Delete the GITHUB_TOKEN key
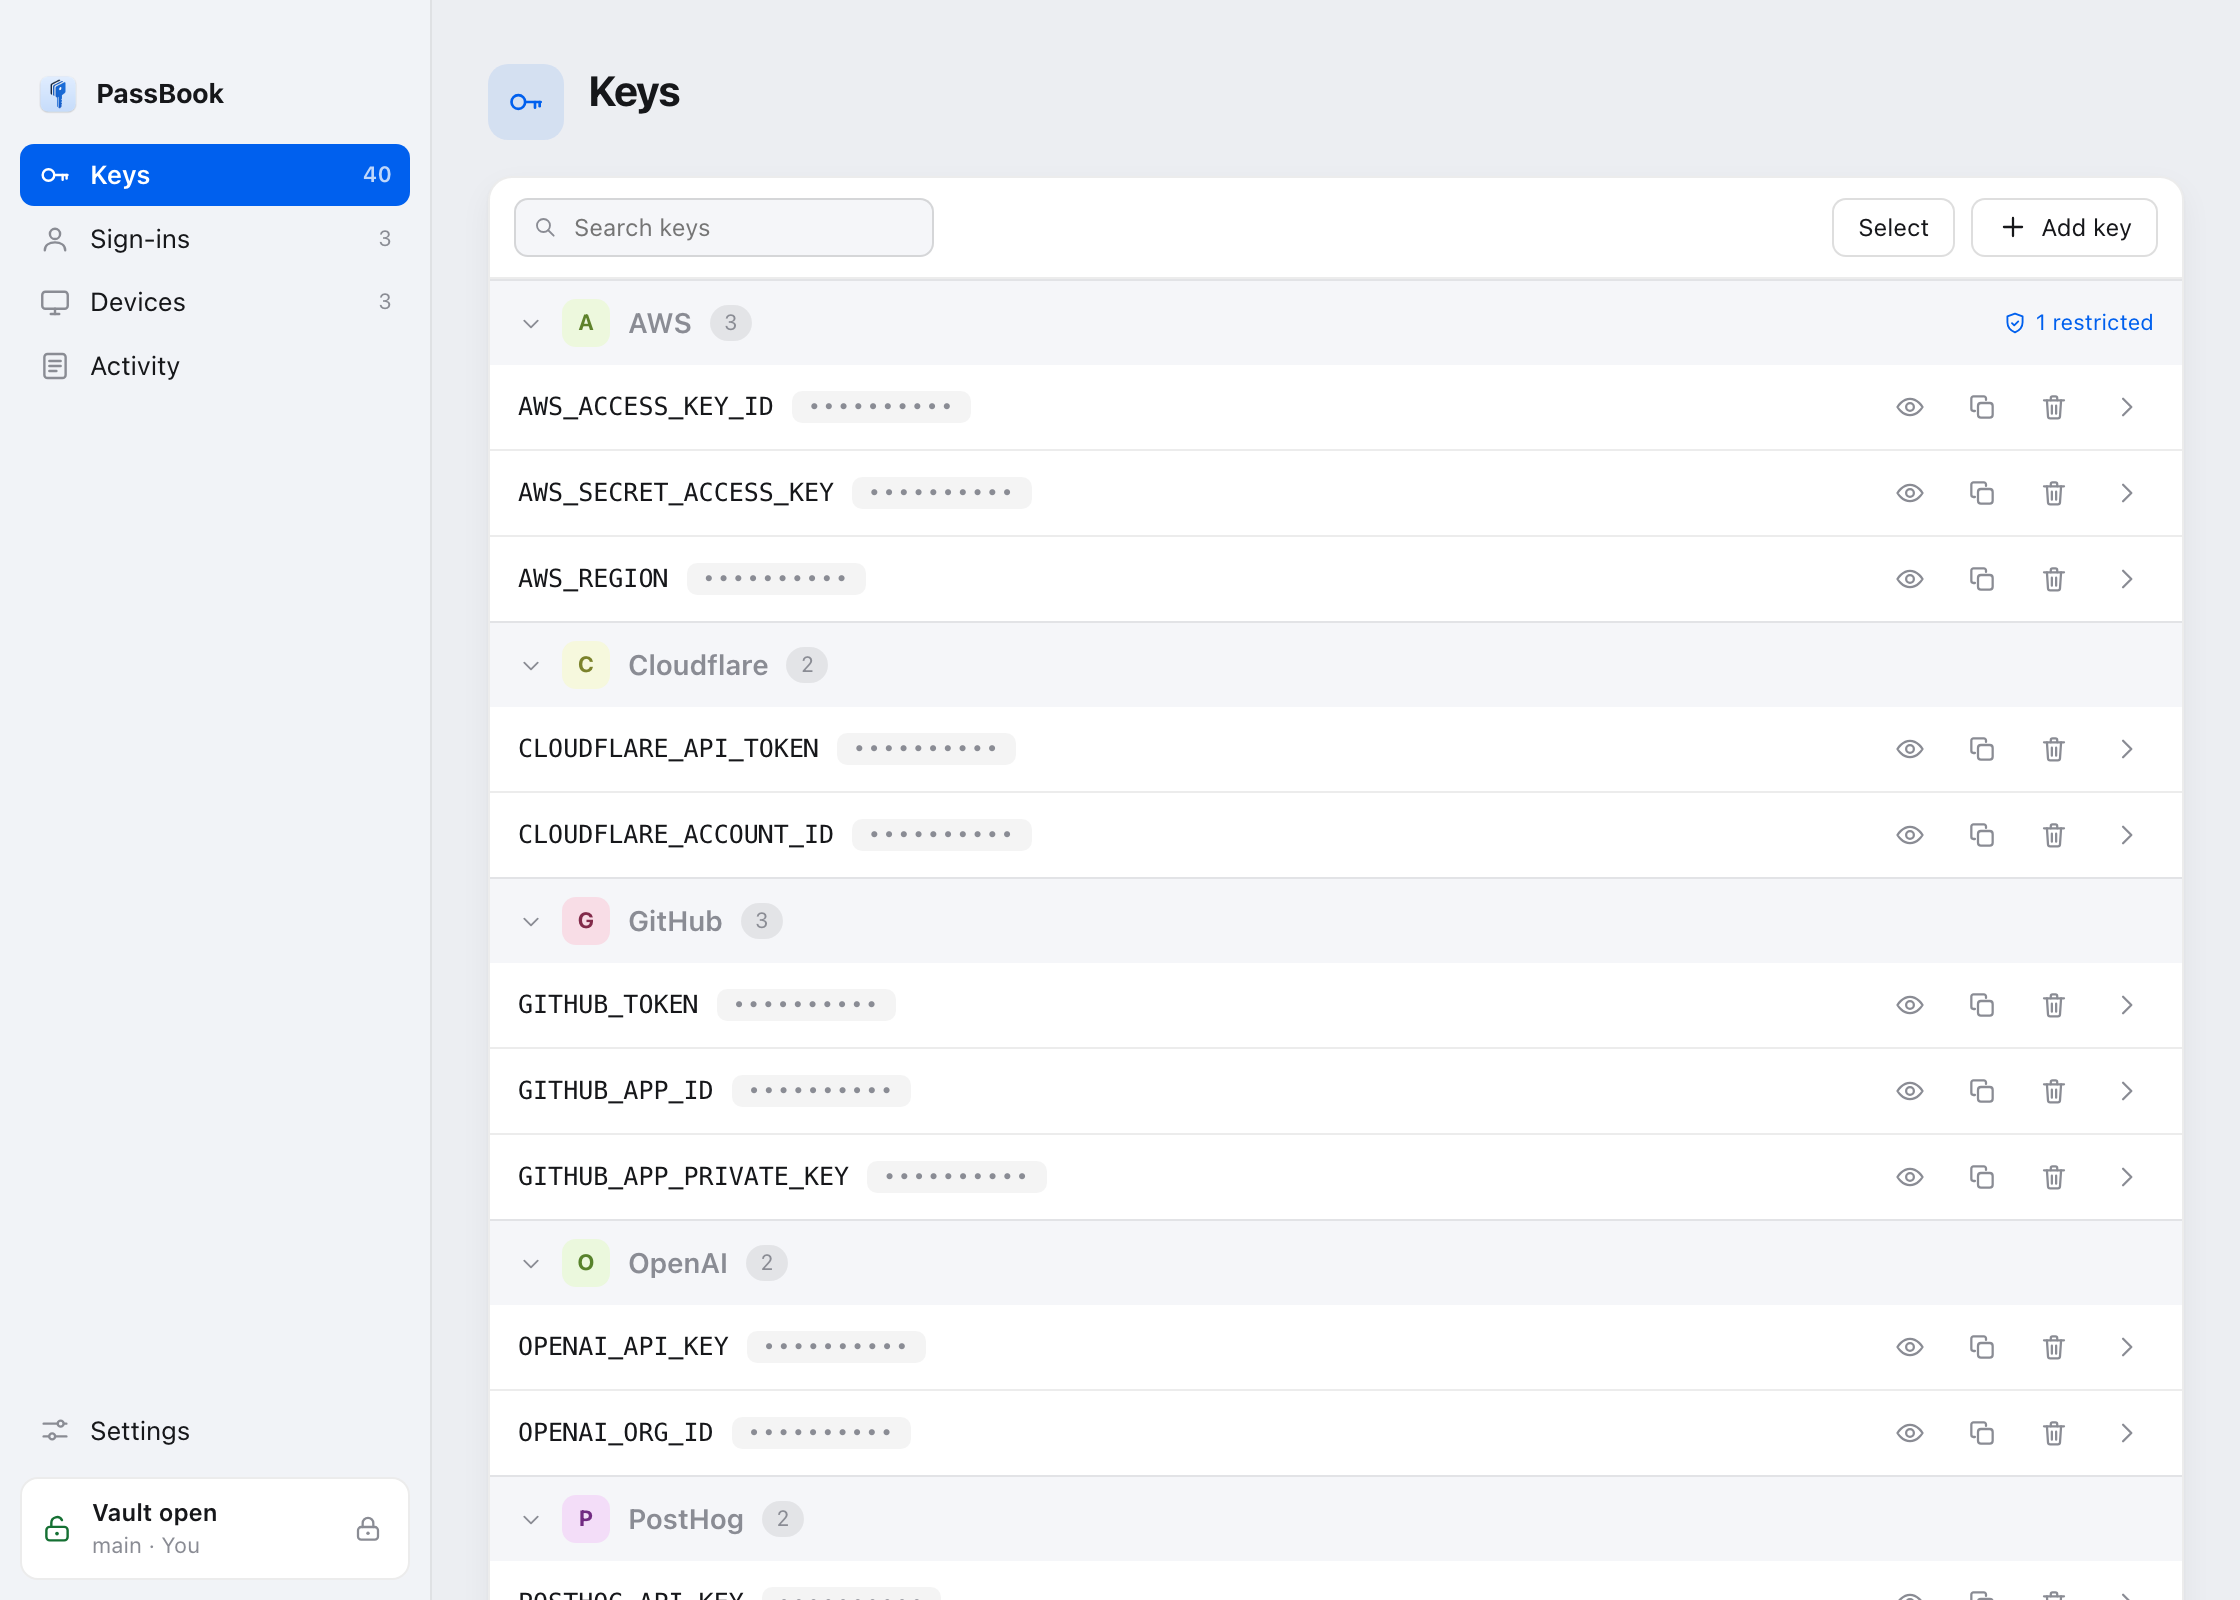The width and height of the screenshot is (2240, 1600). tap(2053, 1005)
